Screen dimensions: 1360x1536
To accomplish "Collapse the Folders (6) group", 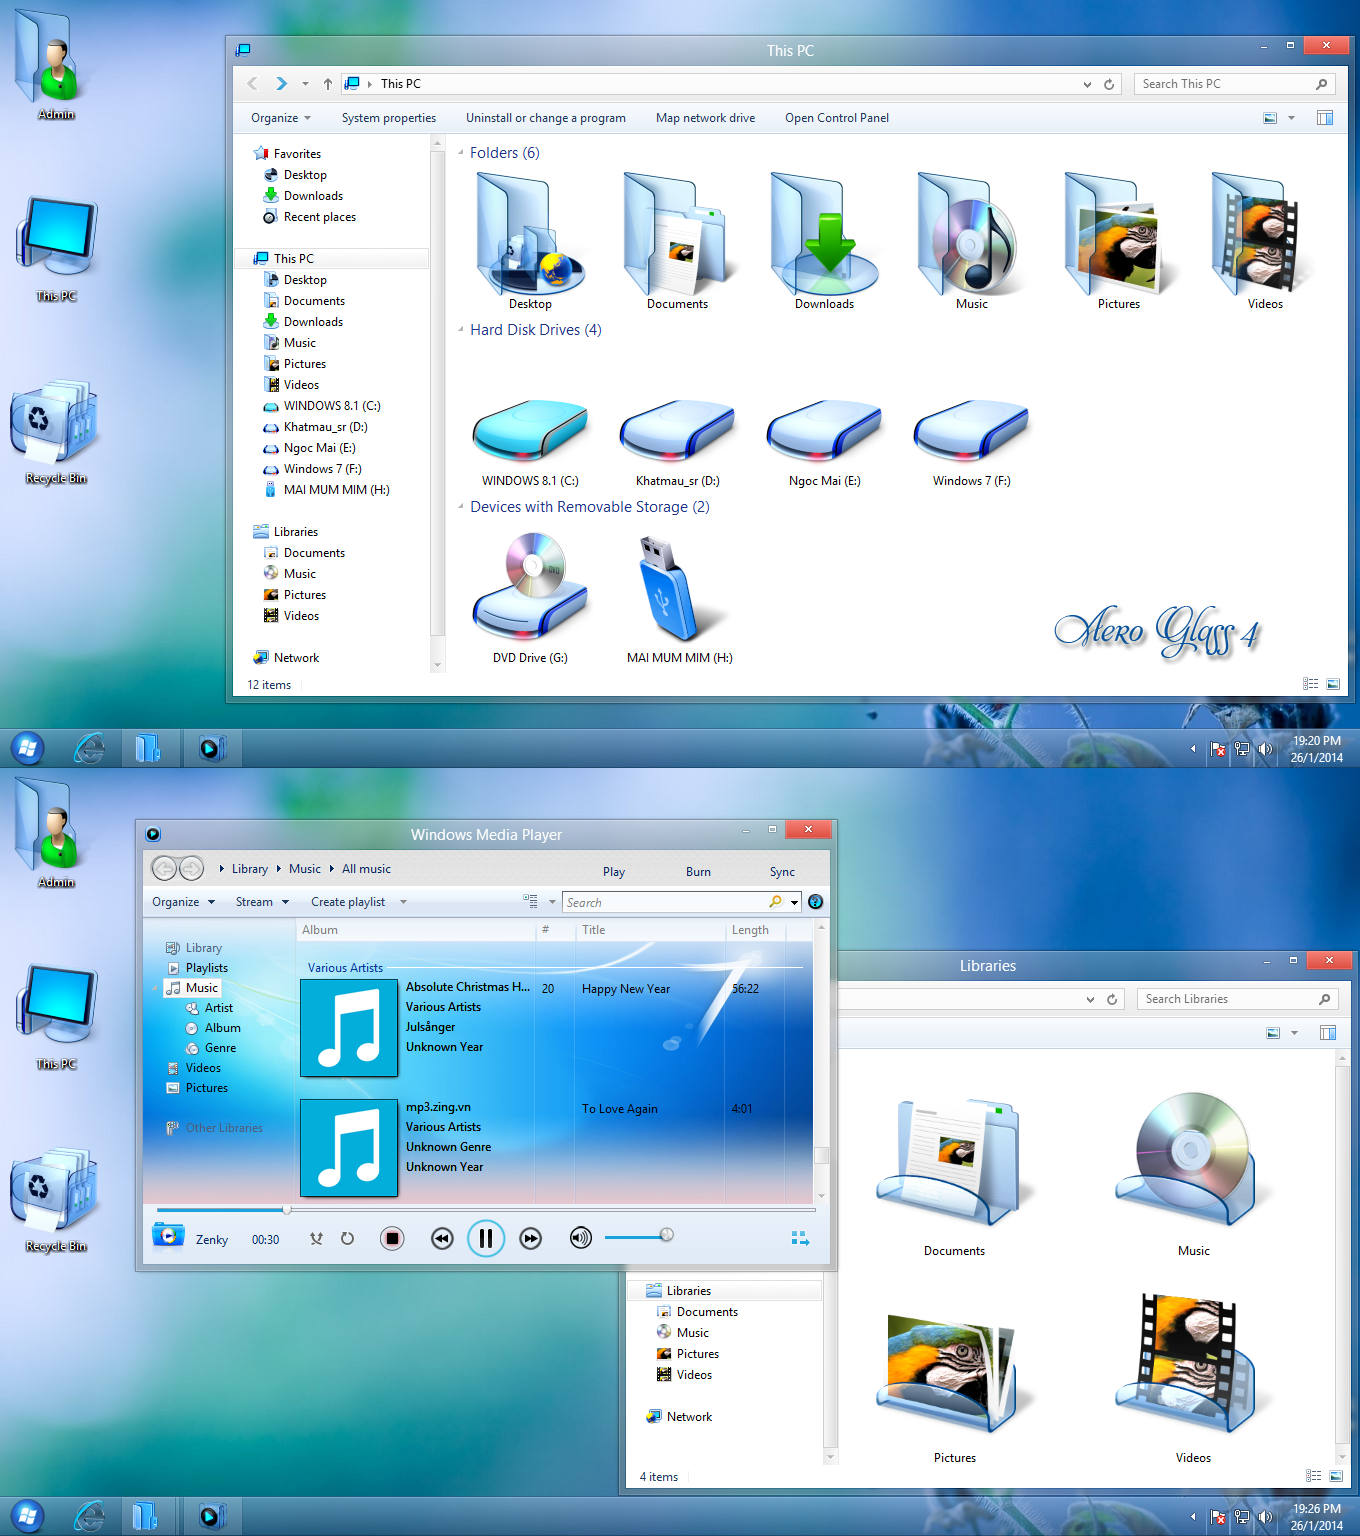I will [x=461, y=153].
